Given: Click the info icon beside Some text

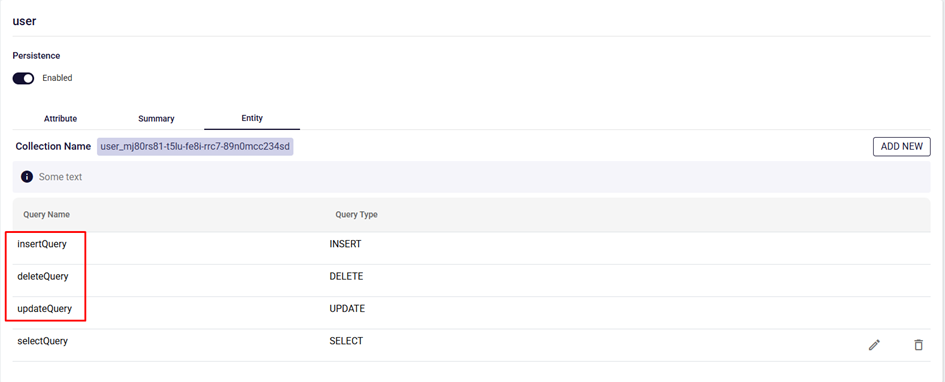Looking at the screenshot, I should pos(27,177).
